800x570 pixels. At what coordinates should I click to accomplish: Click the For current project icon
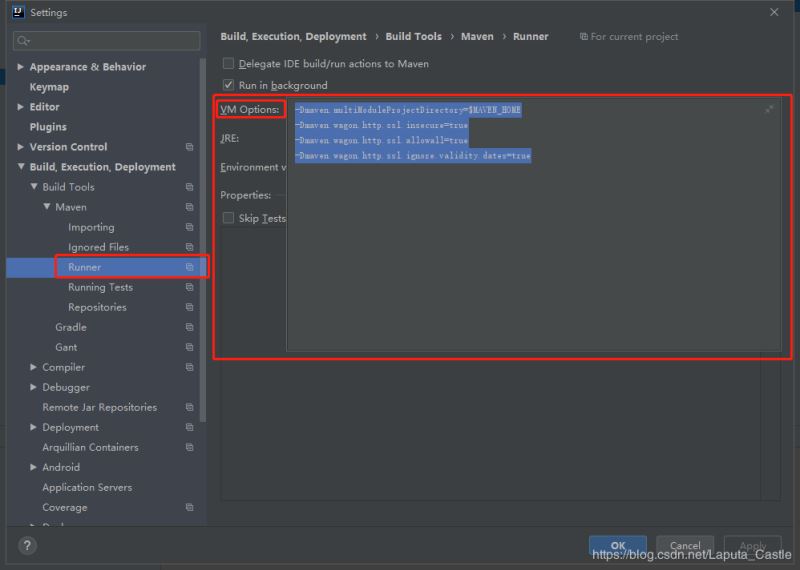point(584,37)
